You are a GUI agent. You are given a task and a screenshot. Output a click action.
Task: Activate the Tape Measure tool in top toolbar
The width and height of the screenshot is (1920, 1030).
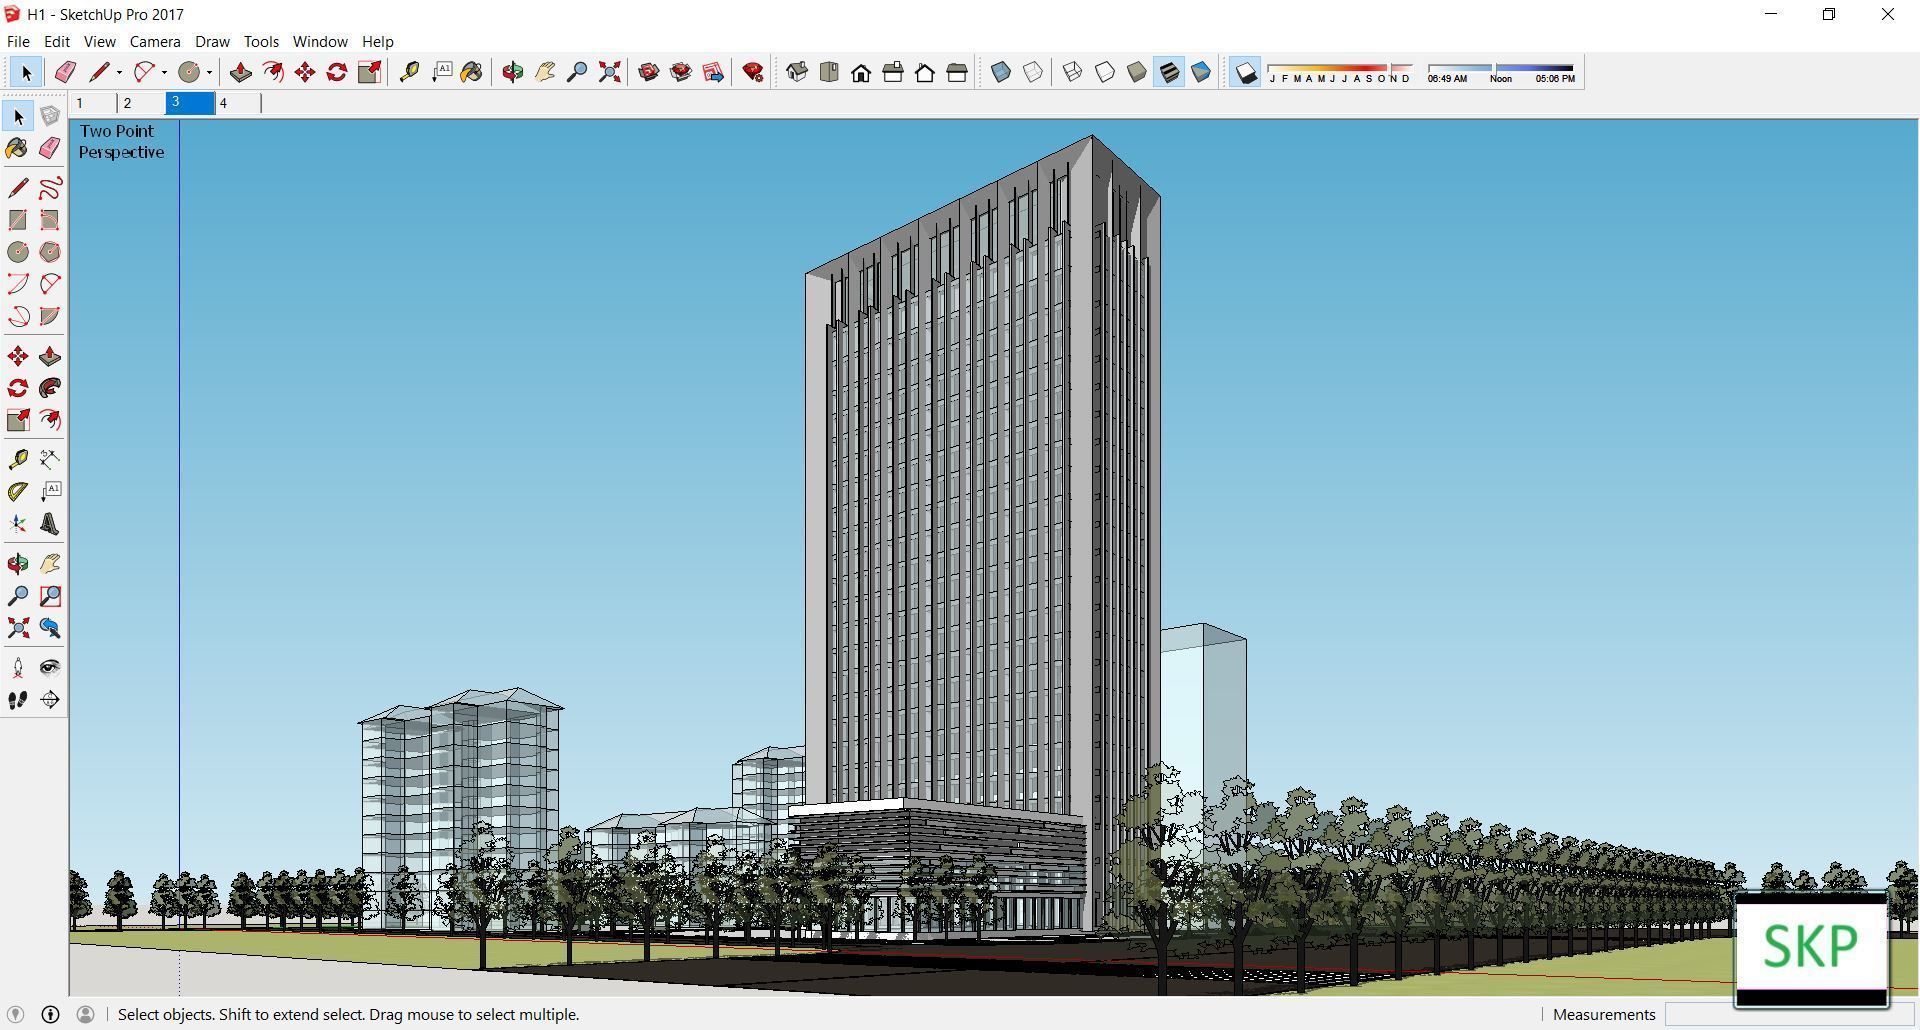click(409, 72)
